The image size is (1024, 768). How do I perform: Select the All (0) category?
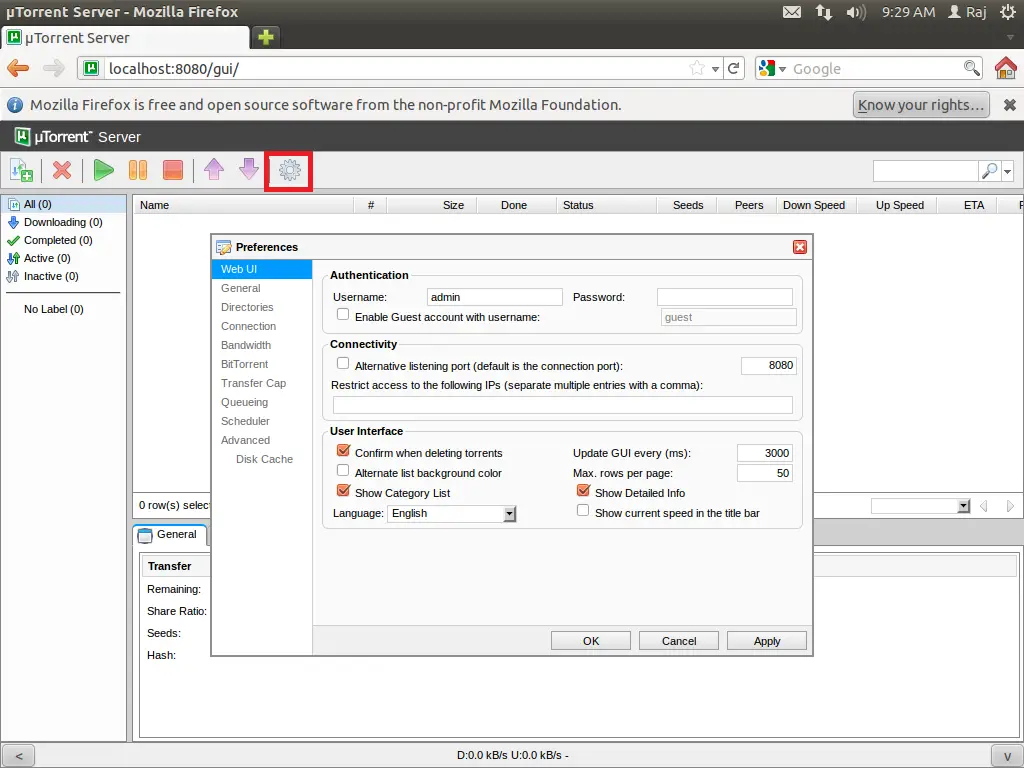click(x=63, y=204)
